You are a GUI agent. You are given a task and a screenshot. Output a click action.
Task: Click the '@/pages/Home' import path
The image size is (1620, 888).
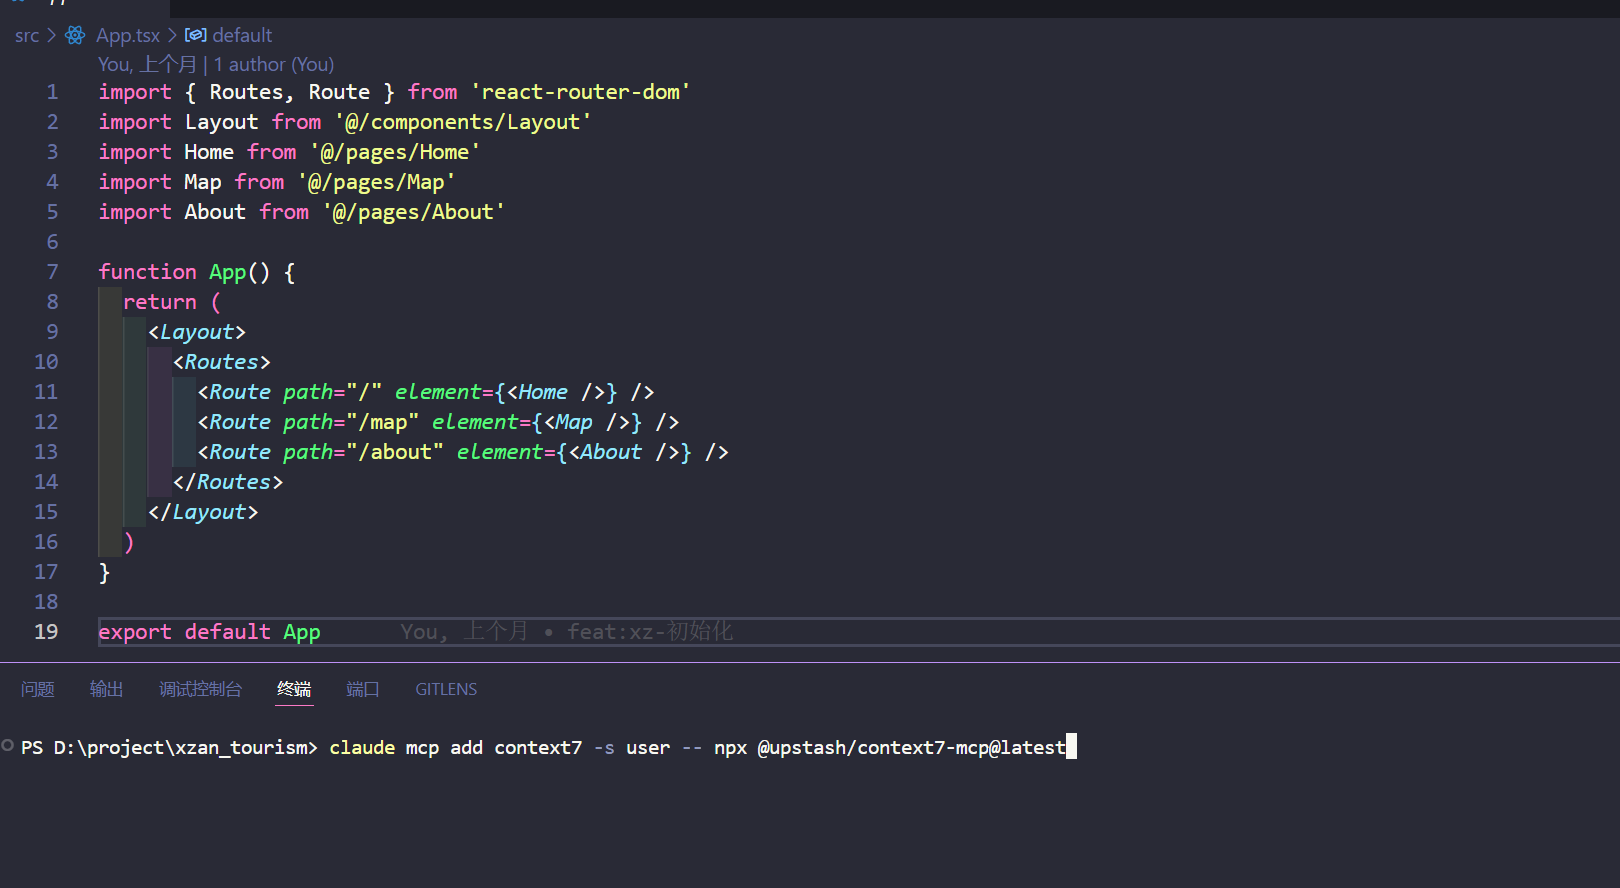pyautogui.click(x=395, y=152)
